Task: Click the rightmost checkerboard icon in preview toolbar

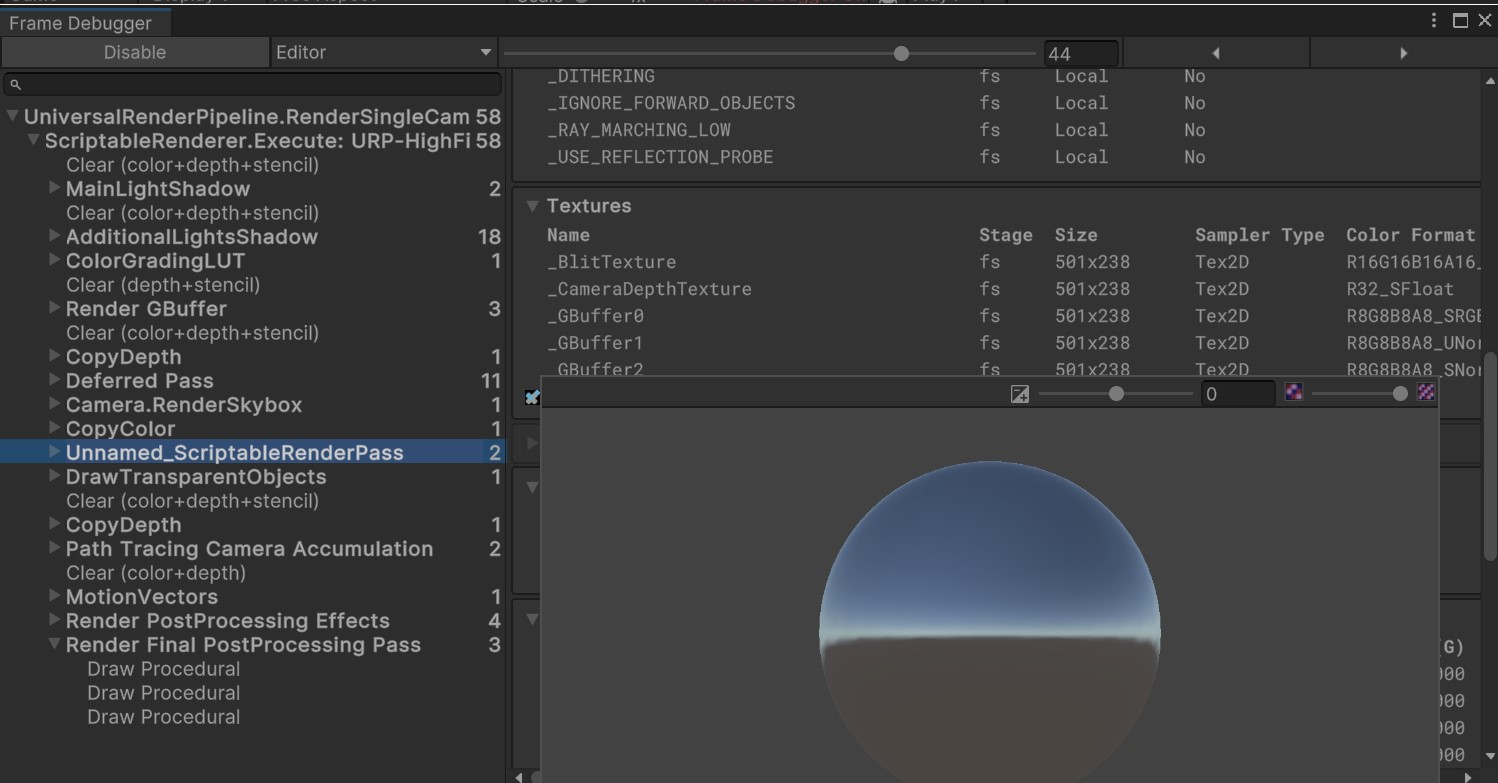Action: [x=1426, y=392]
